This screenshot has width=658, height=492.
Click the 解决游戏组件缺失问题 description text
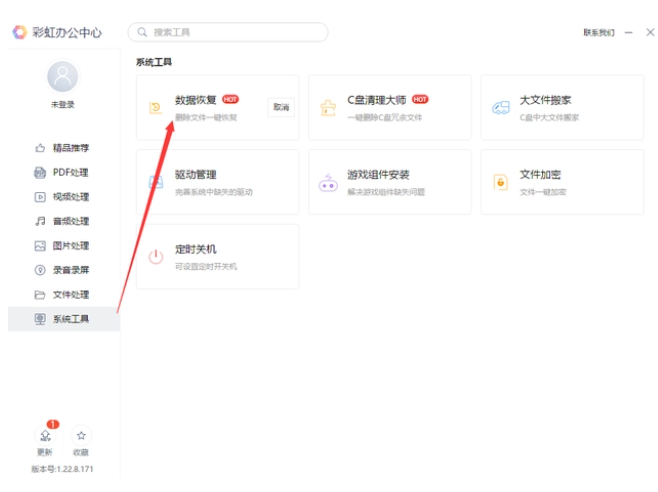click(x=386, y=192)
